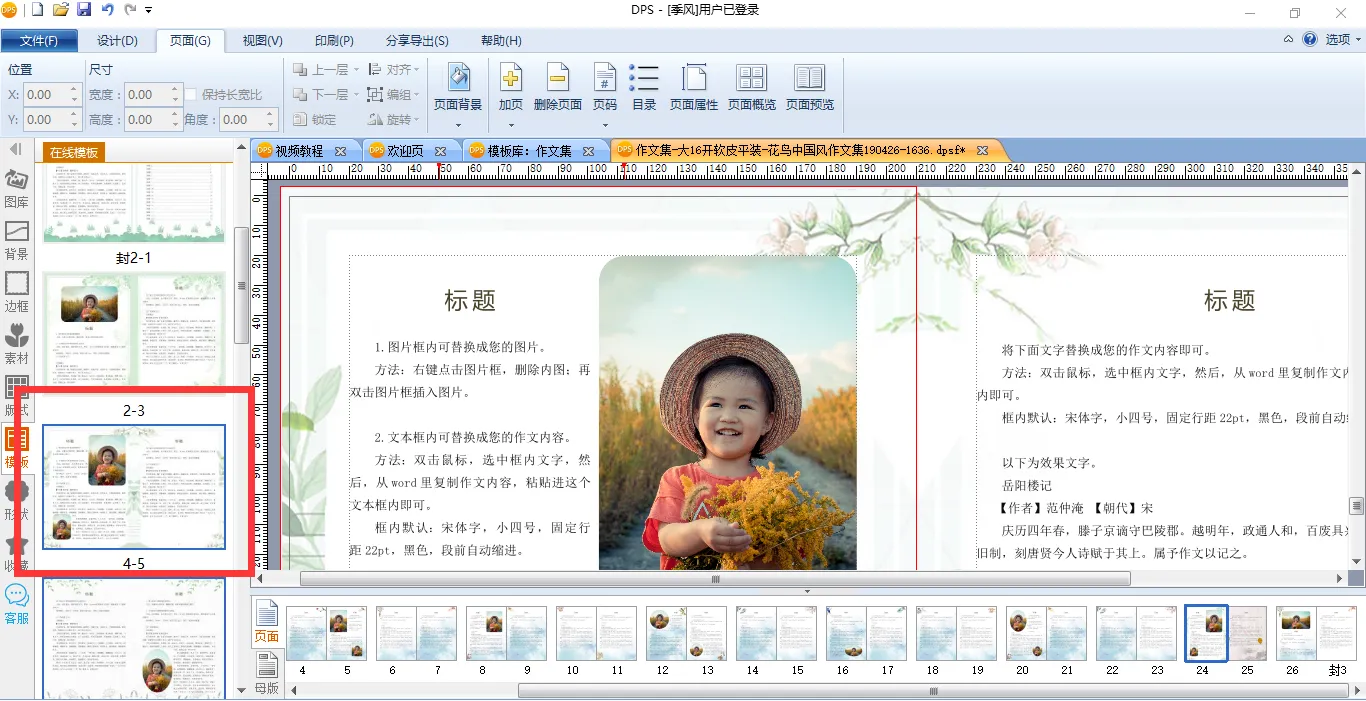Collapse the left template panel

(16, 149)
